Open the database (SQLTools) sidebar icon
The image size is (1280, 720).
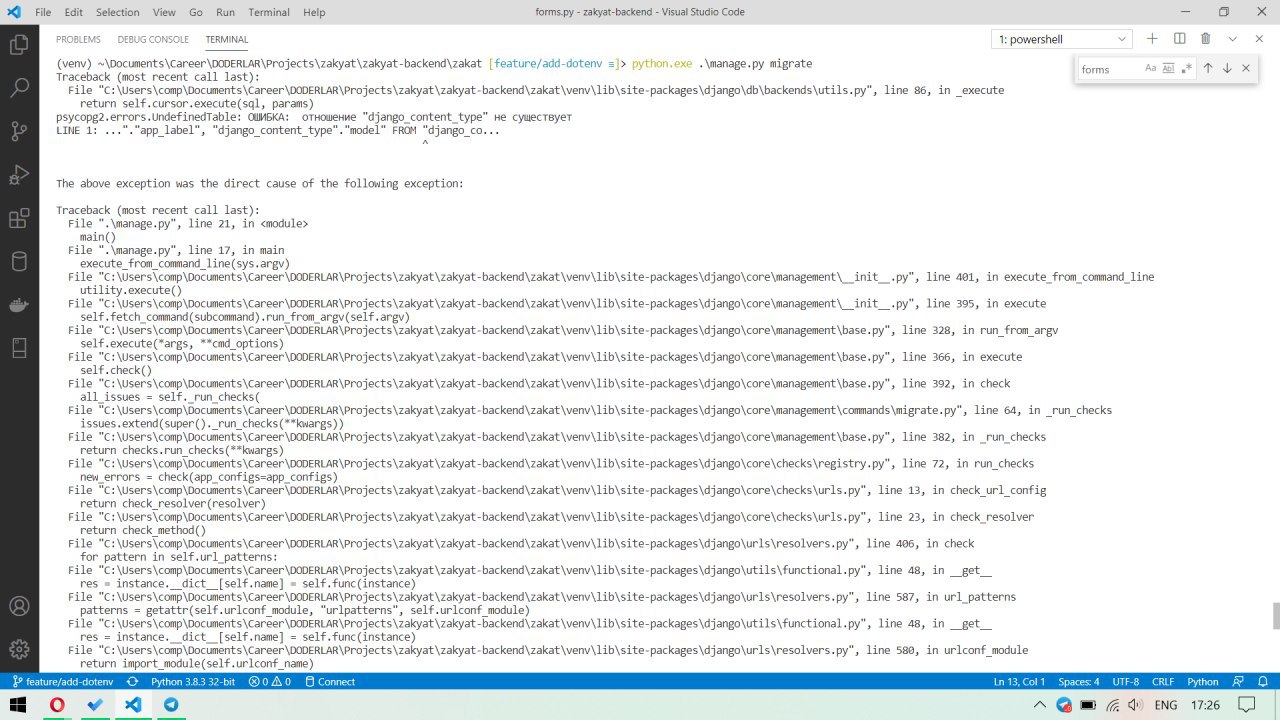coord(18,262)
